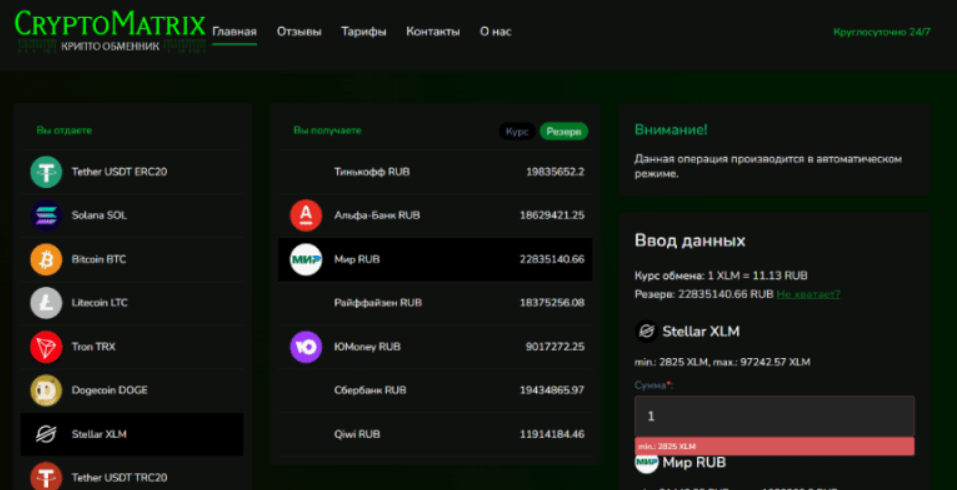Click the Внимание! heading
The height and width of the screenshot is (490, 957).
click(x=671, y=129)
